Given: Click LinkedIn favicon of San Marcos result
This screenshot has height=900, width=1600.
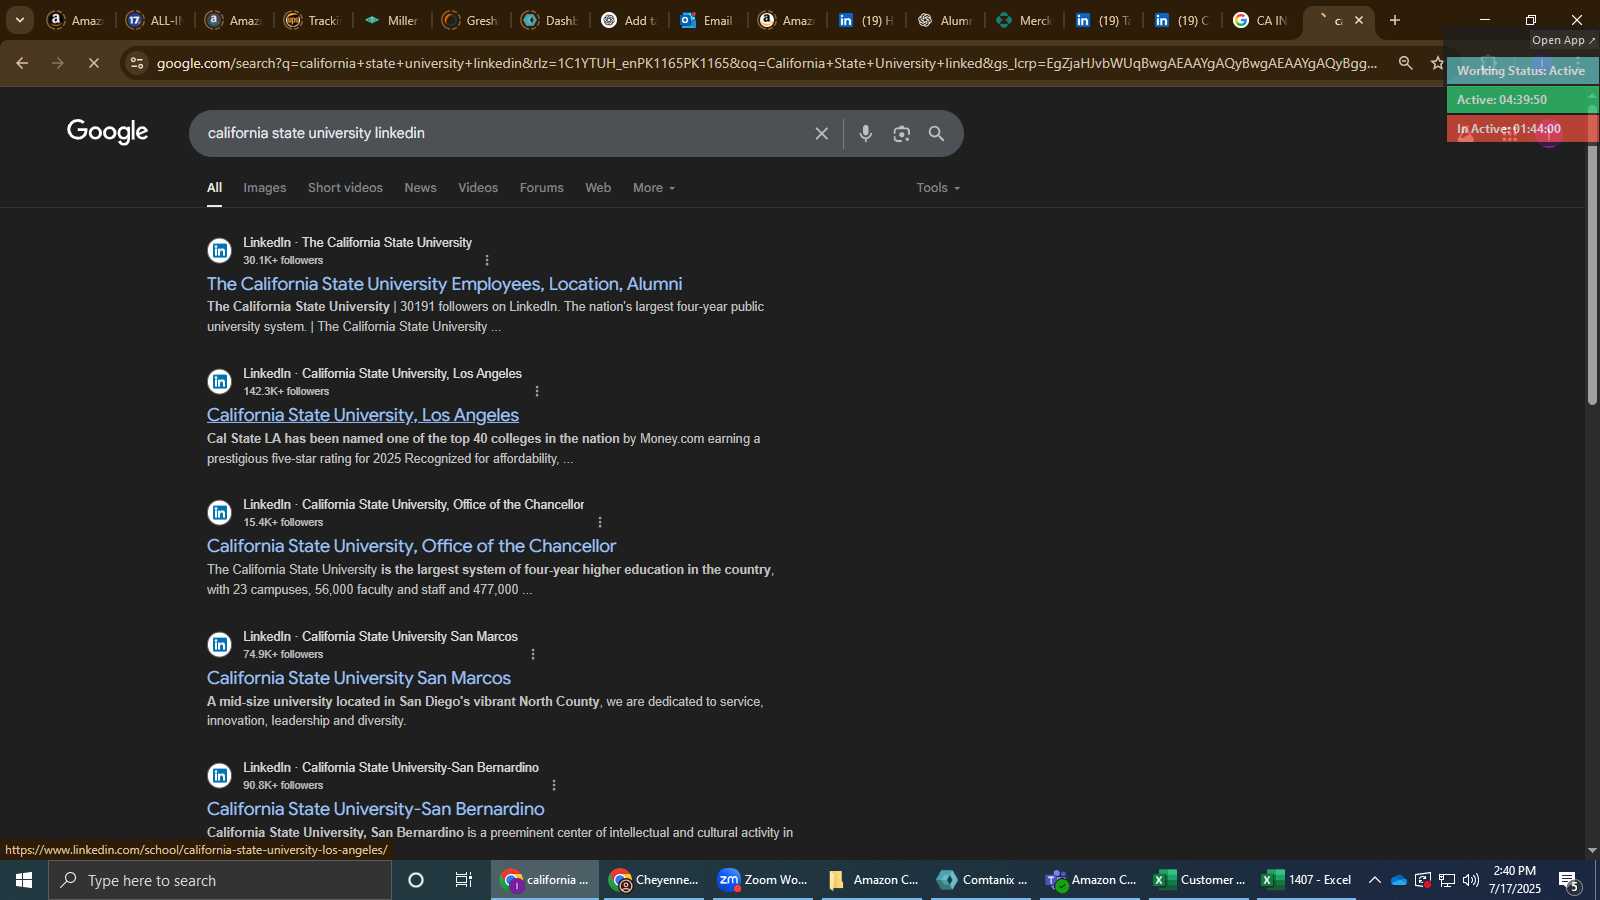Looking at the screenshot, I should tap(220, 644).
